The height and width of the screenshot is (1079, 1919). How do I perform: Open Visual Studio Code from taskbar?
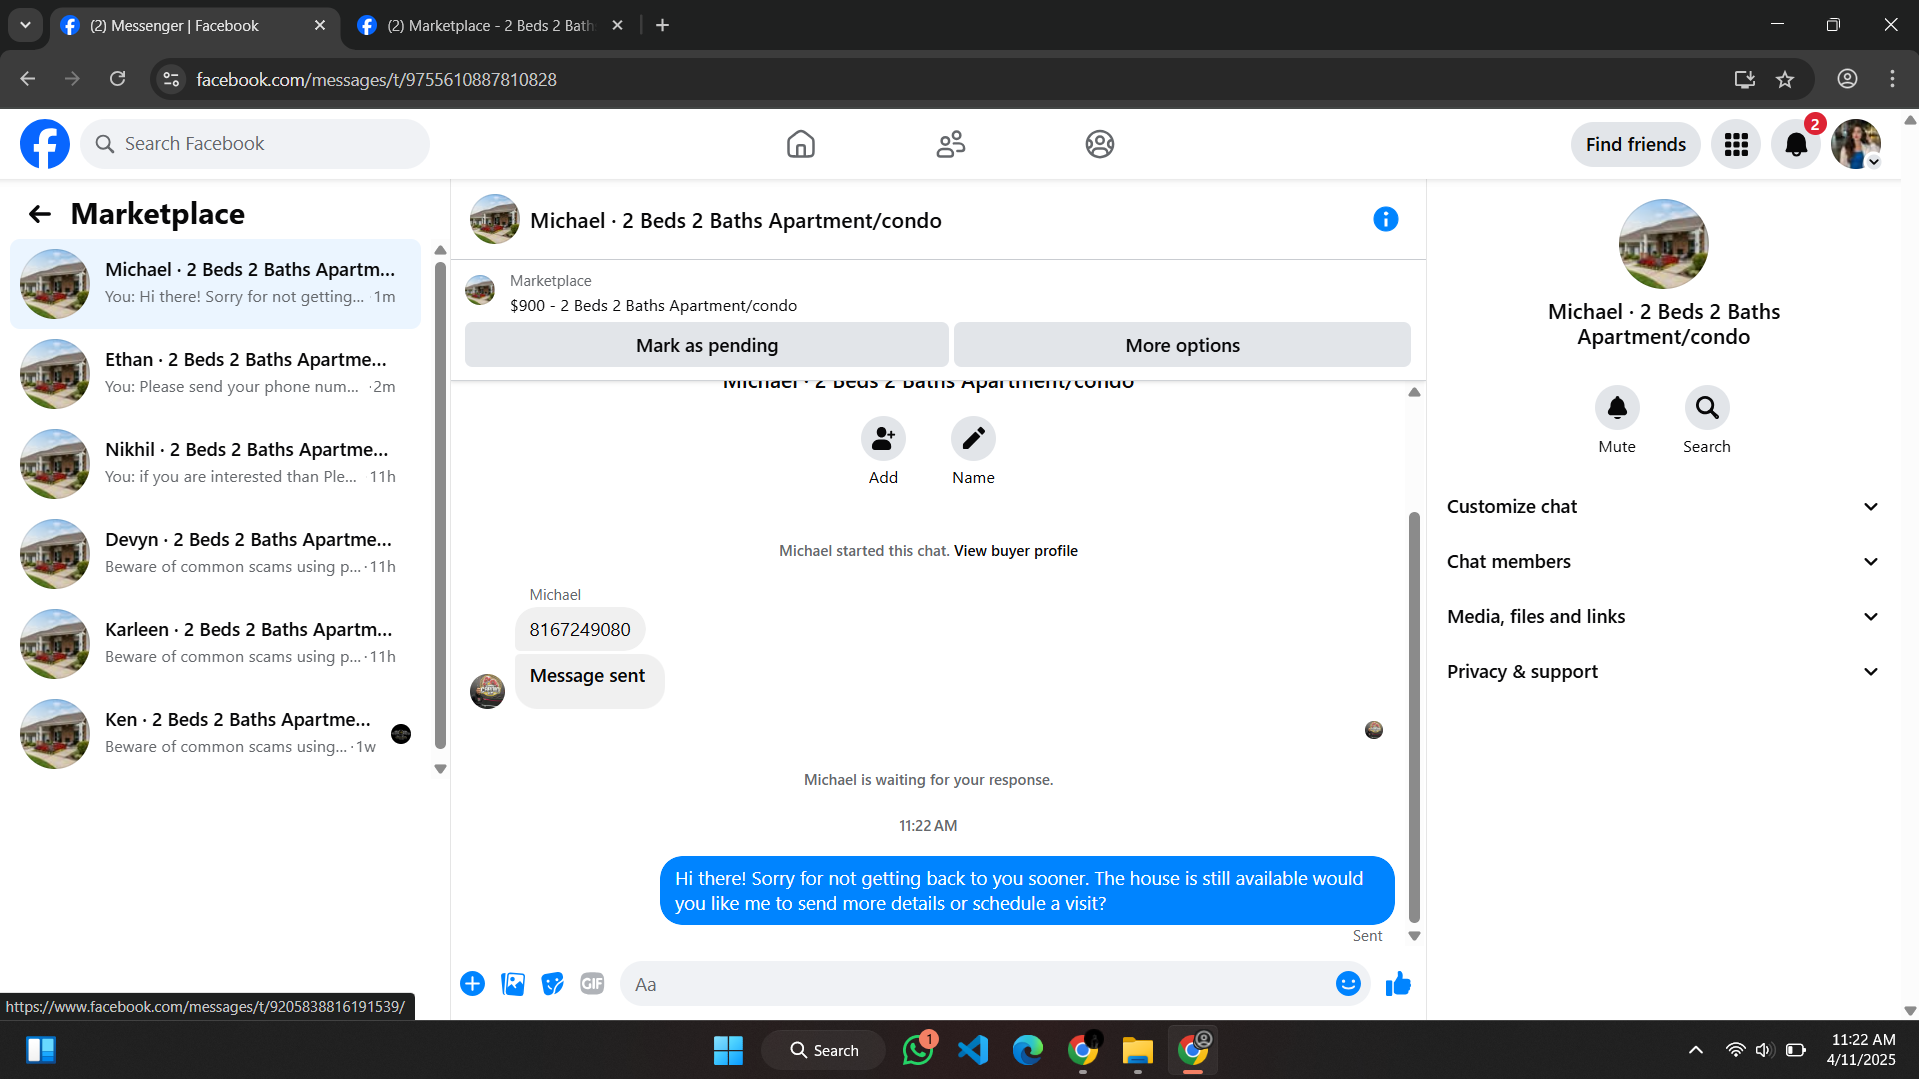pos(972,1050)
